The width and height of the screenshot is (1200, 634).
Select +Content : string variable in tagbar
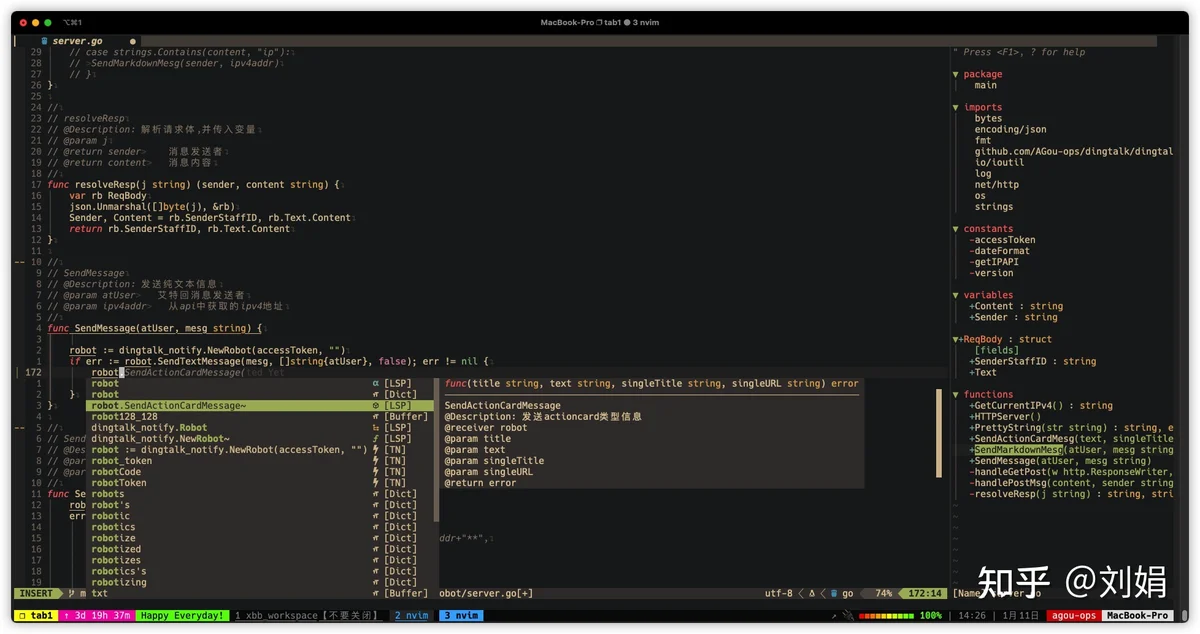coord(1016,306)
